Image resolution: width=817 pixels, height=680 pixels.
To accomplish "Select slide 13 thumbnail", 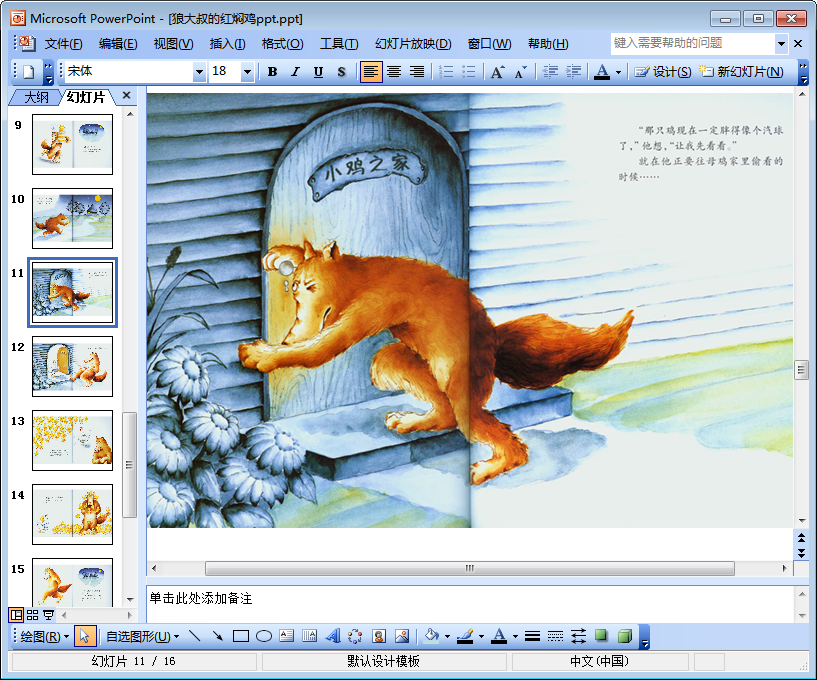I will 72,440.
